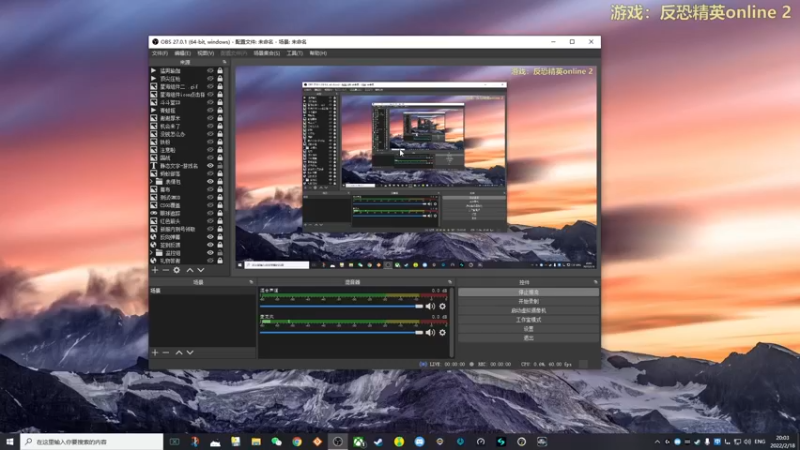Unlock the 表情包 group lock icon
The image size is (800, 450).
tap(220, 182)
